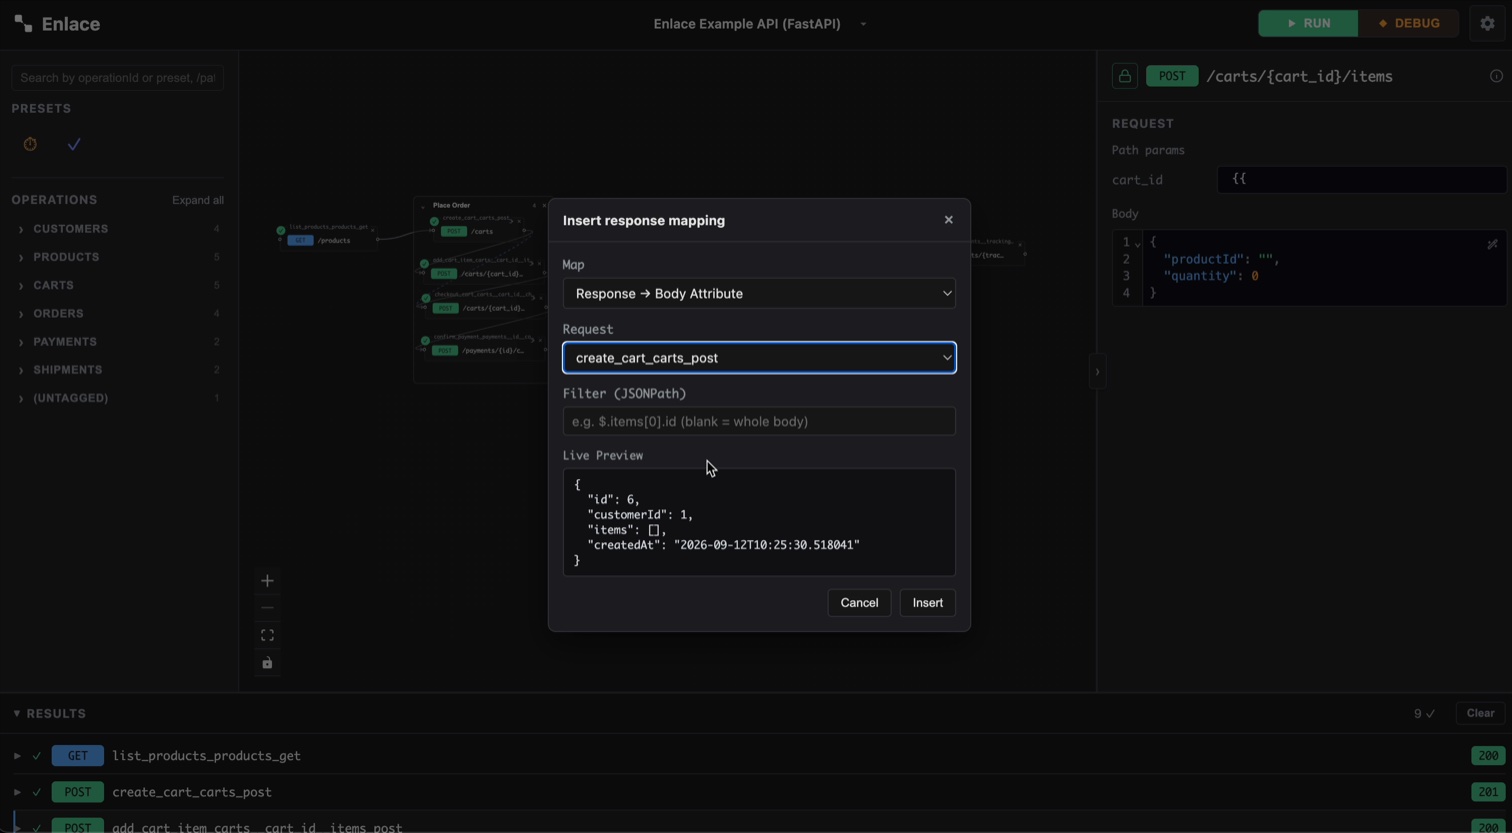Expand the create_cart_carts_post result row
Screen dimensions: 1512x833
[x=17, y=792]
